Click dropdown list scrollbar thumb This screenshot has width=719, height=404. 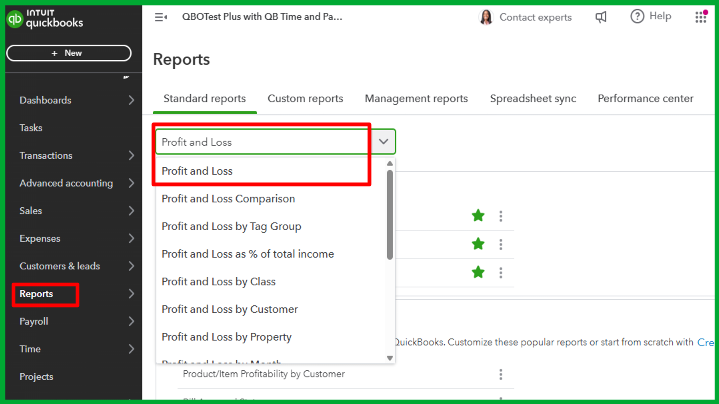[x=390, y=215]
